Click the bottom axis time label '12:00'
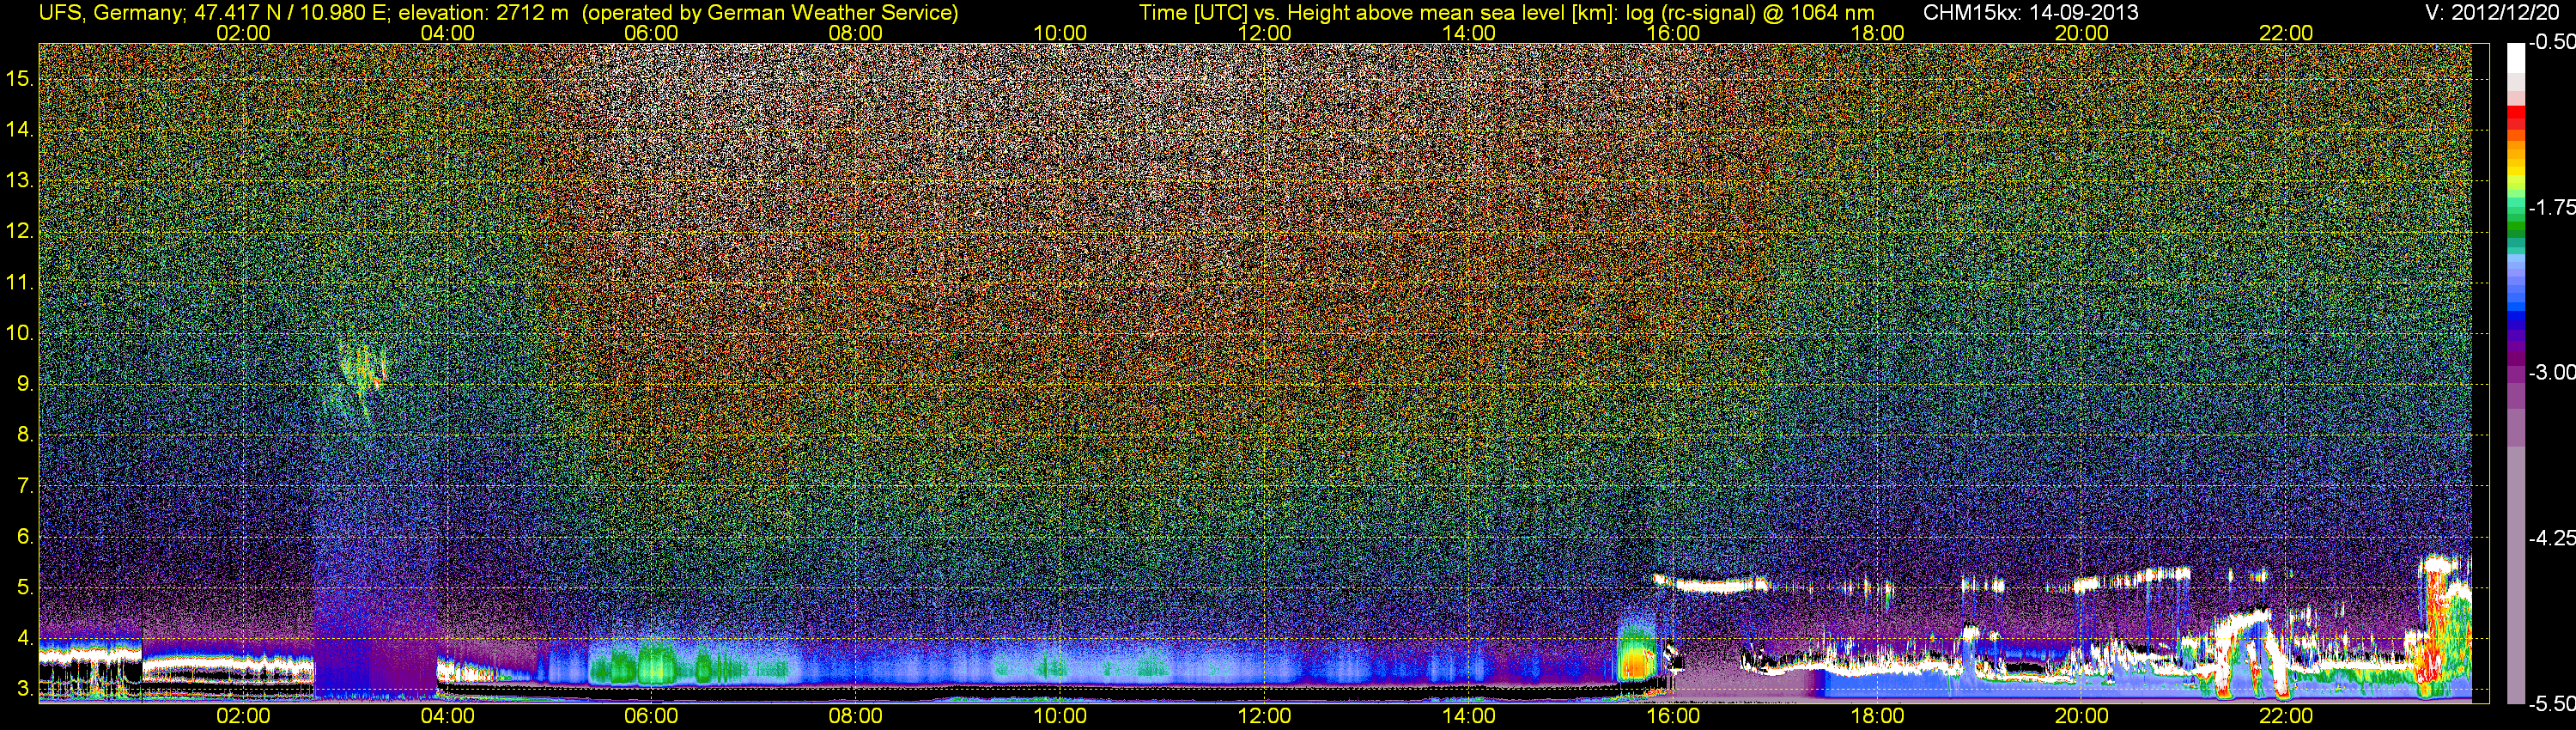 pos(1264,716)
